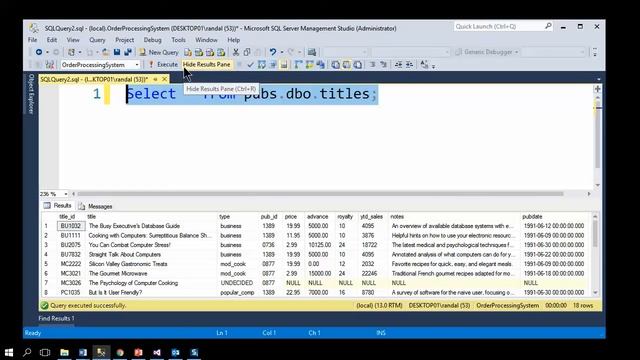
Task: Open the Query menu
Action: (x=97, y=40)
